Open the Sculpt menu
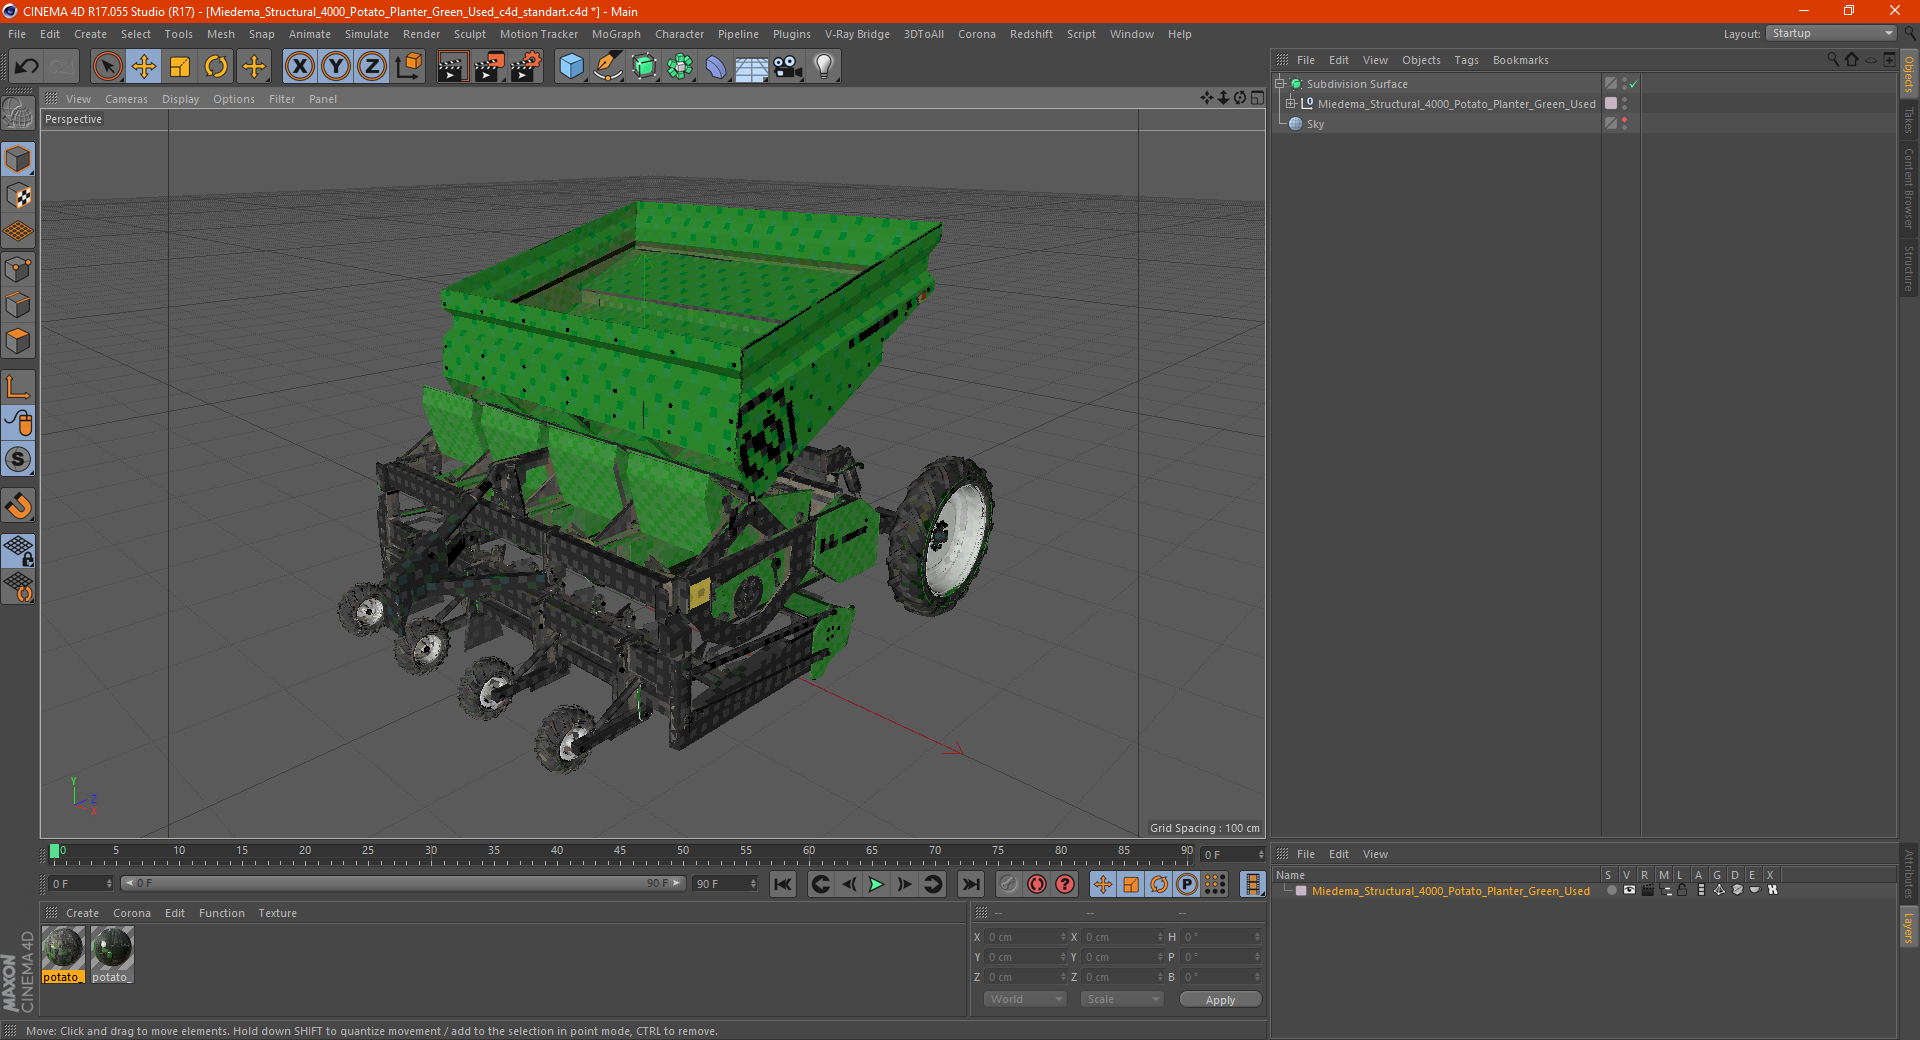1920x1040 pixels. [470, 34]
